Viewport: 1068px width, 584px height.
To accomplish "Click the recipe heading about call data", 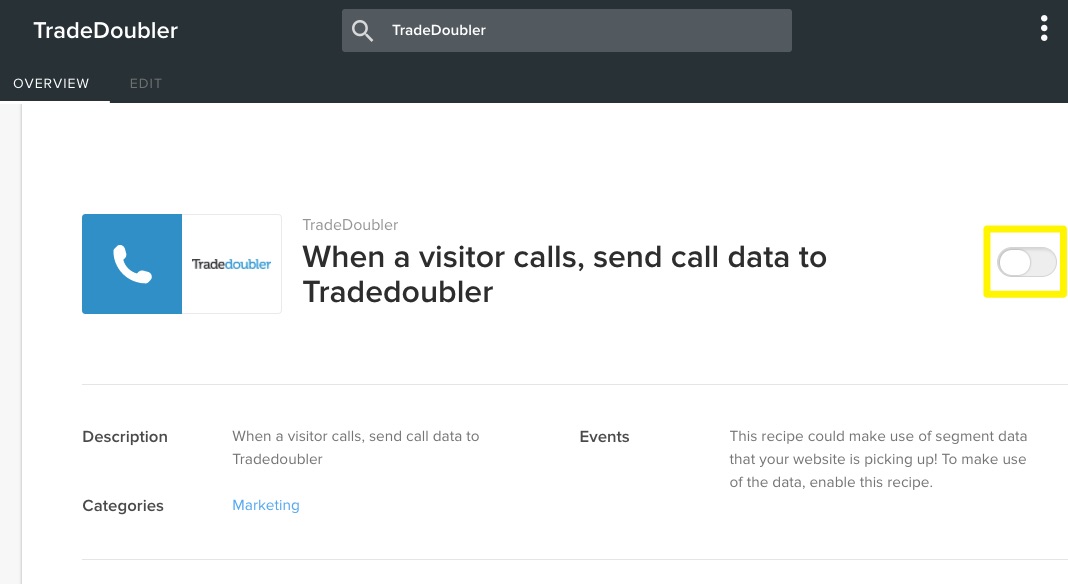I will coord(564,275).
